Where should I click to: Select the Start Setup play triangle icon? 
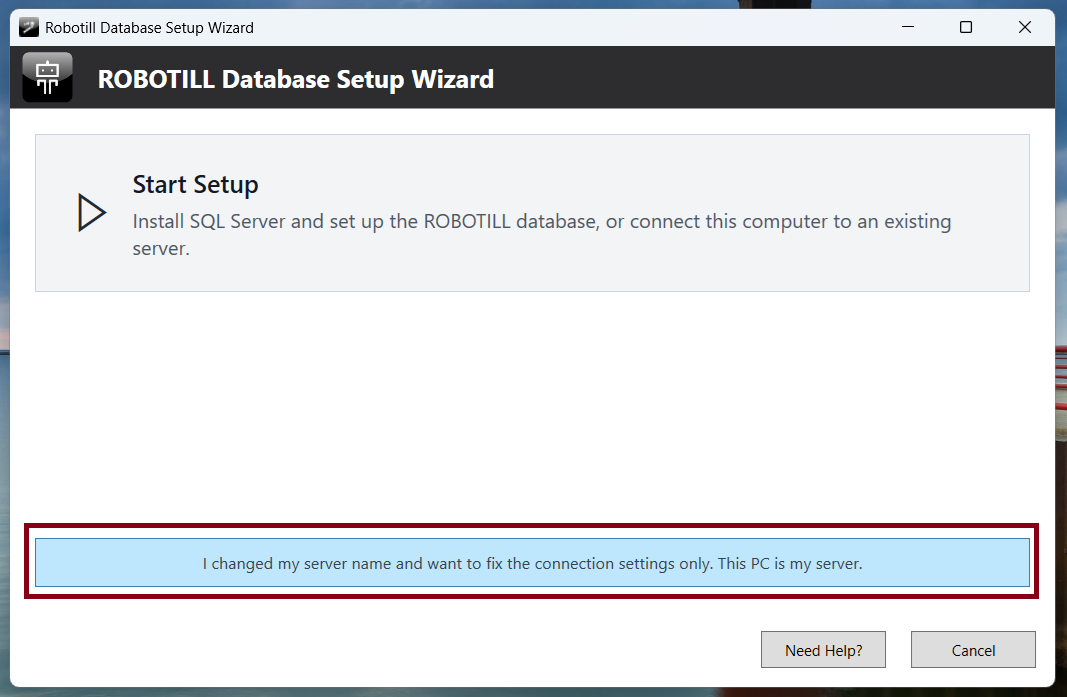point(91,212)
